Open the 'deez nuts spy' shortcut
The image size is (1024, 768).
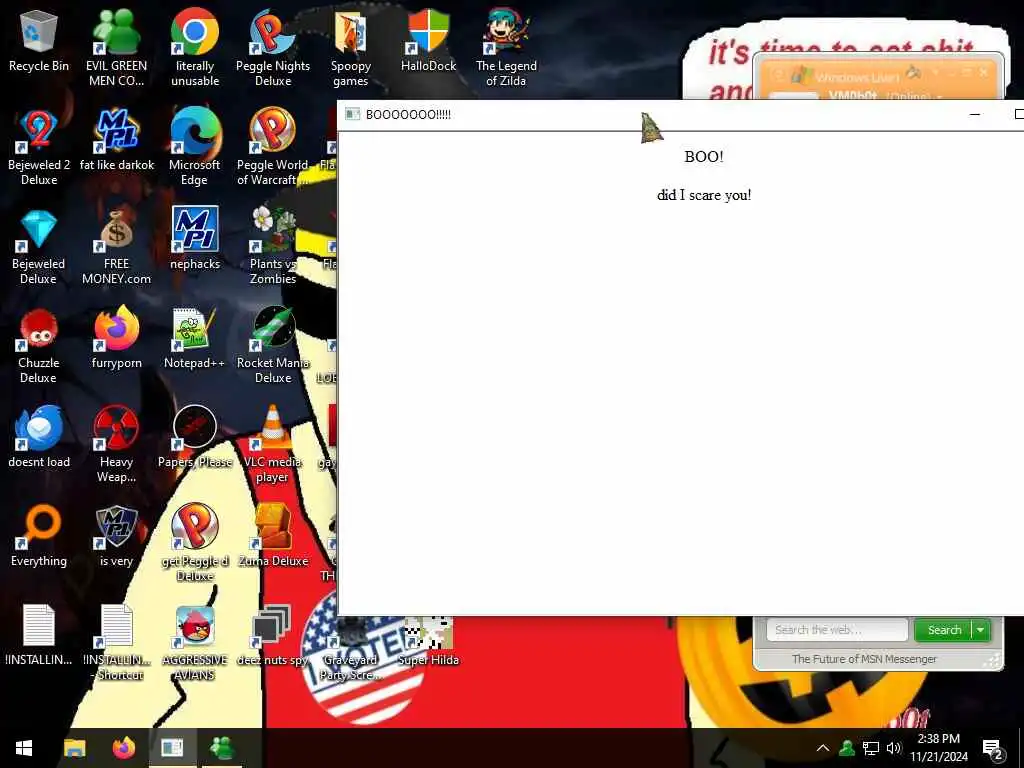[x=273, y=636]
